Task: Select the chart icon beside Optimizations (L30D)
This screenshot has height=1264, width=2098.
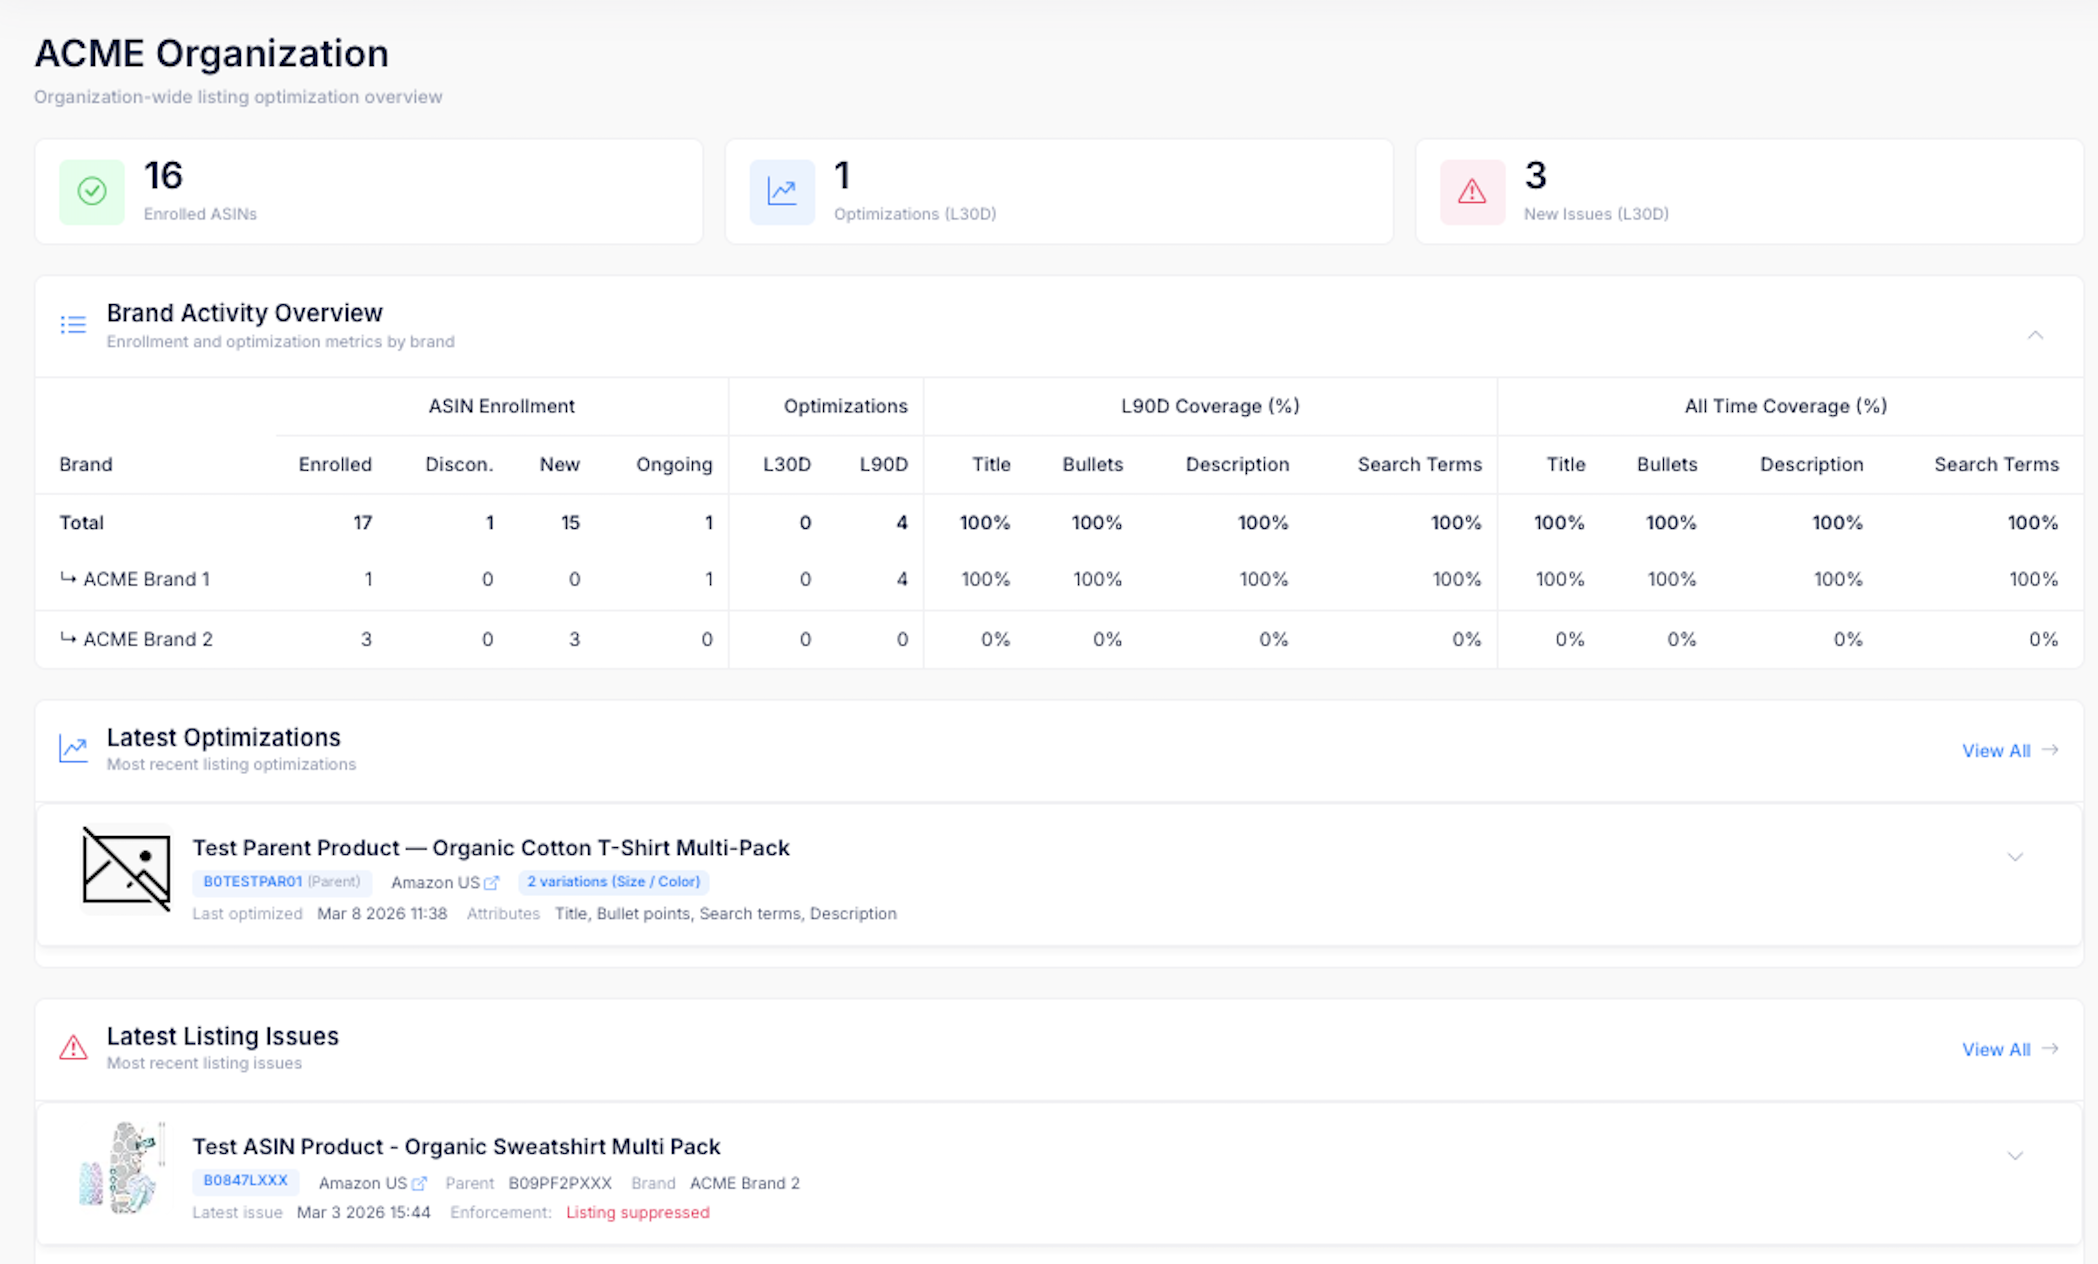Action: [x=782, y=192]
